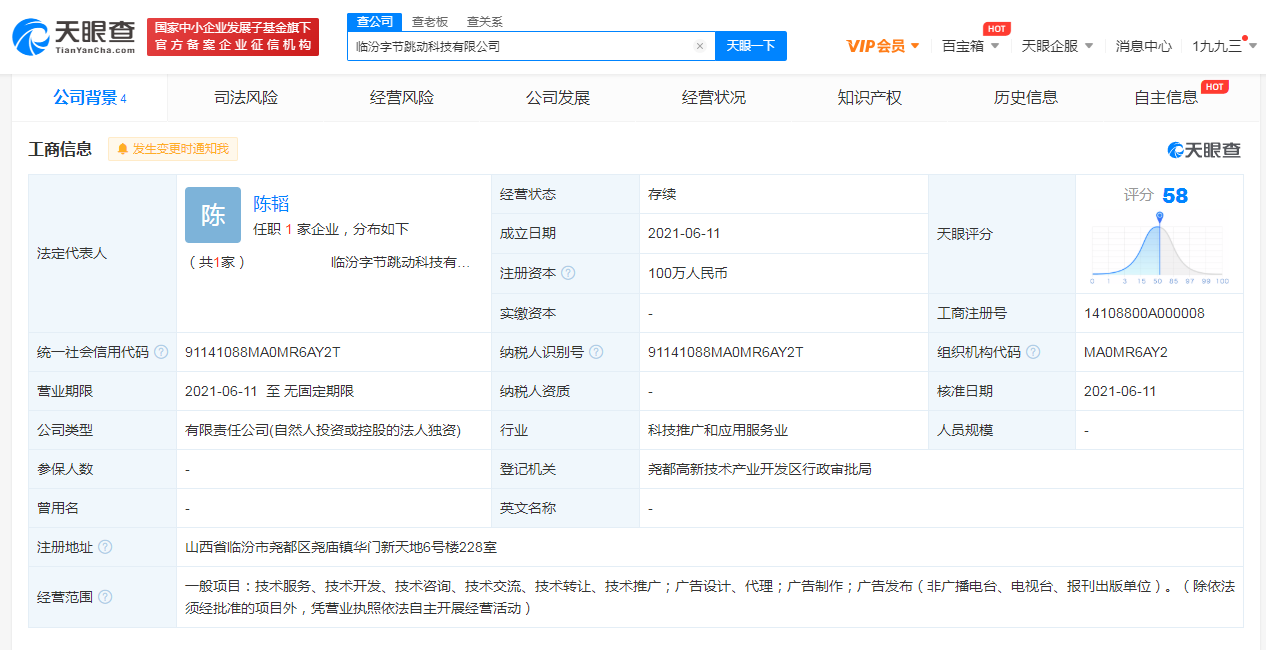Click help icon beside 统一社会信用代码
The height and width of the screenshot is (650, 1266).
[161, 352]
